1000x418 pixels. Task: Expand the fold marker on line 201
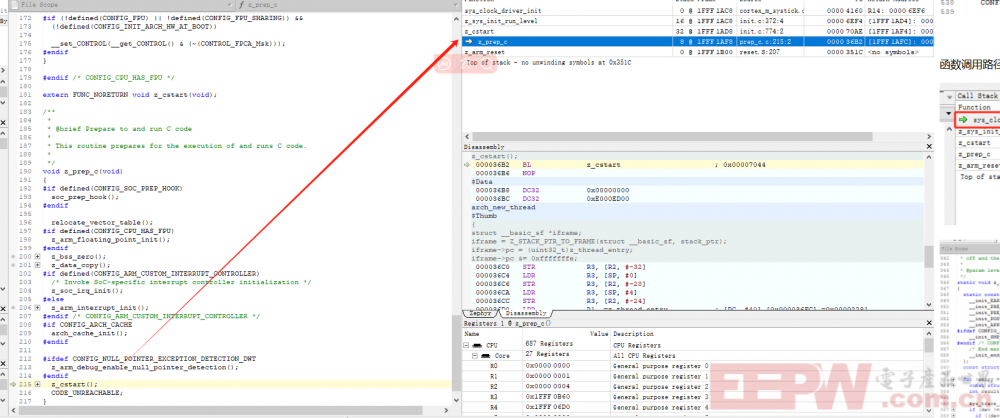pos(37,265)
